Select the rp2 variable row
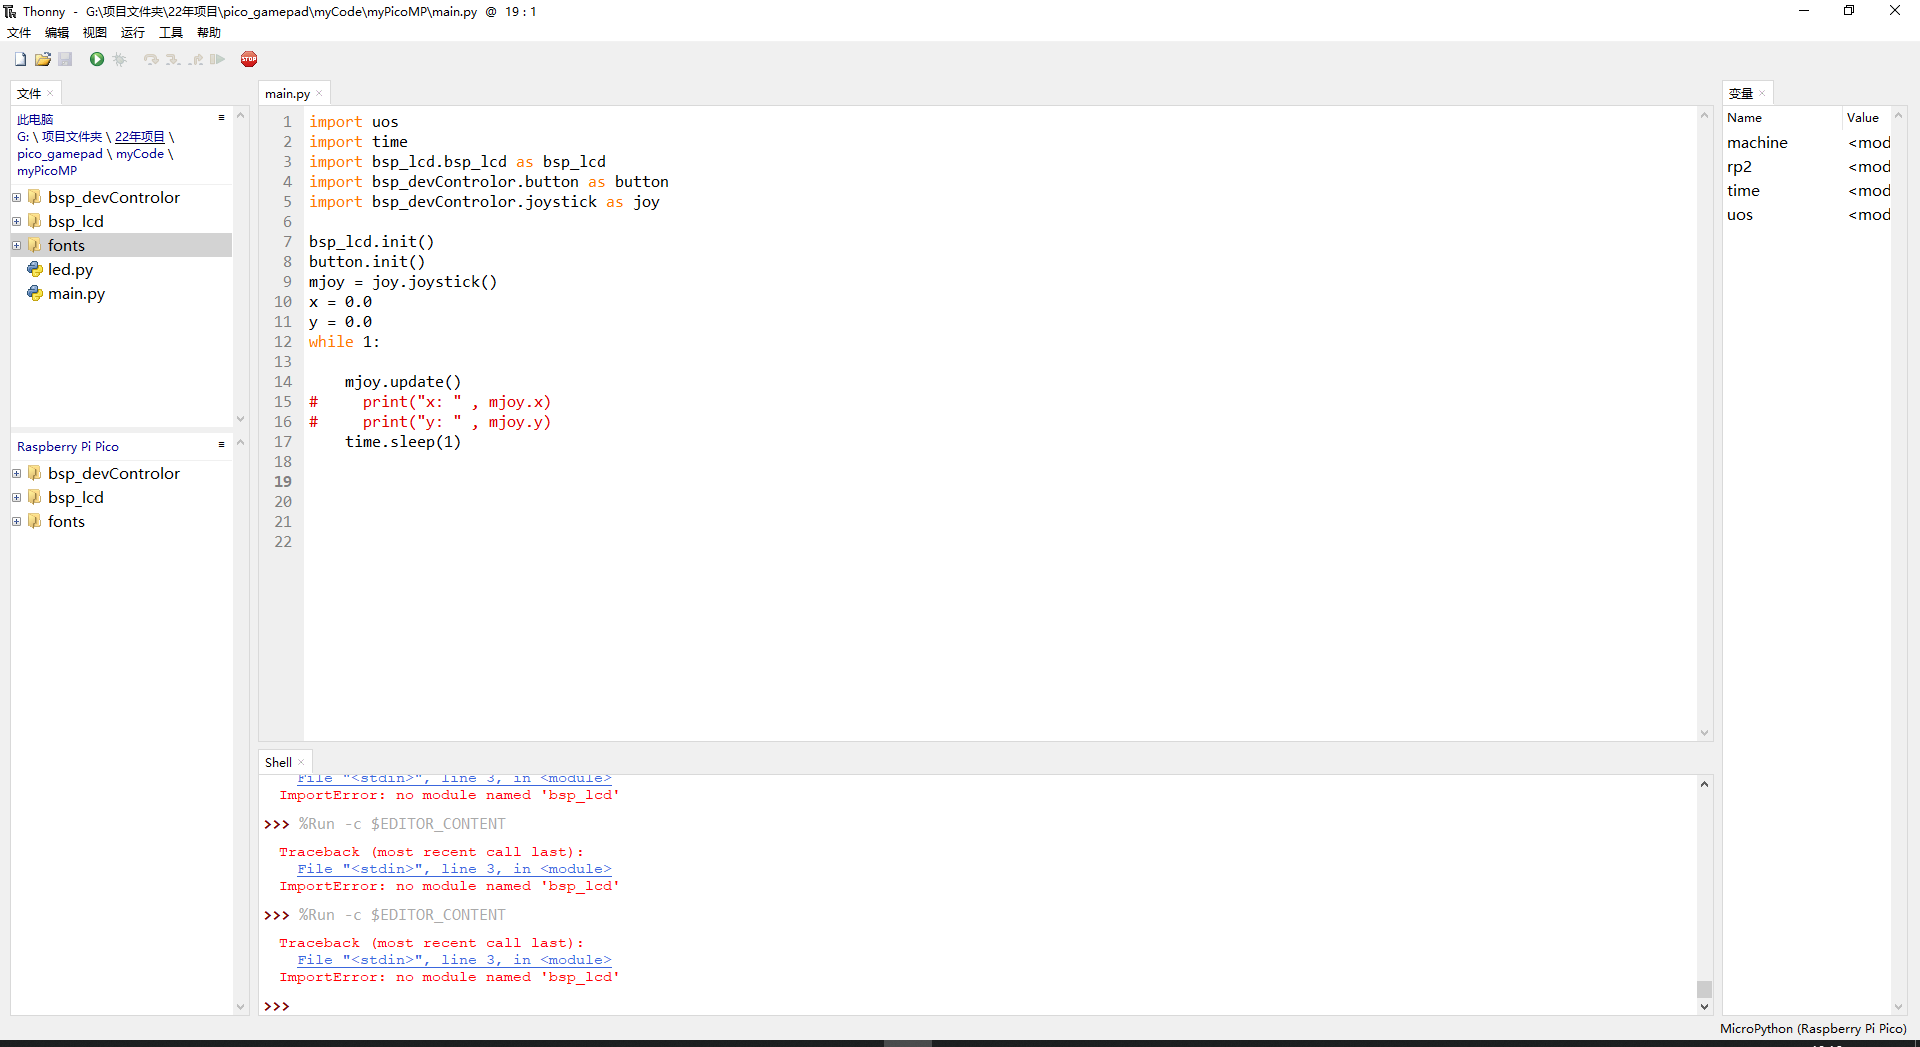Screen dimensions: 1920x1047 1807,167
